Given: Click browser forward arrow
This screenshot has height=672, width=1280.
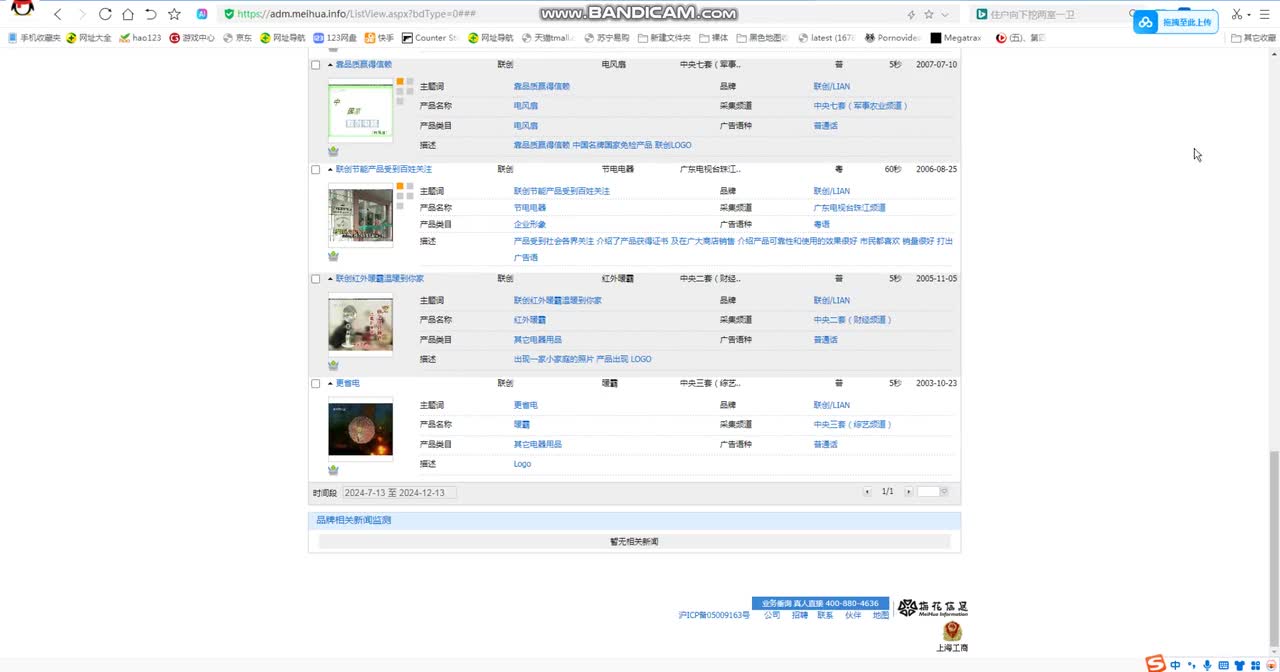Looking at the screenshot, I should click(x=82, y=14).
